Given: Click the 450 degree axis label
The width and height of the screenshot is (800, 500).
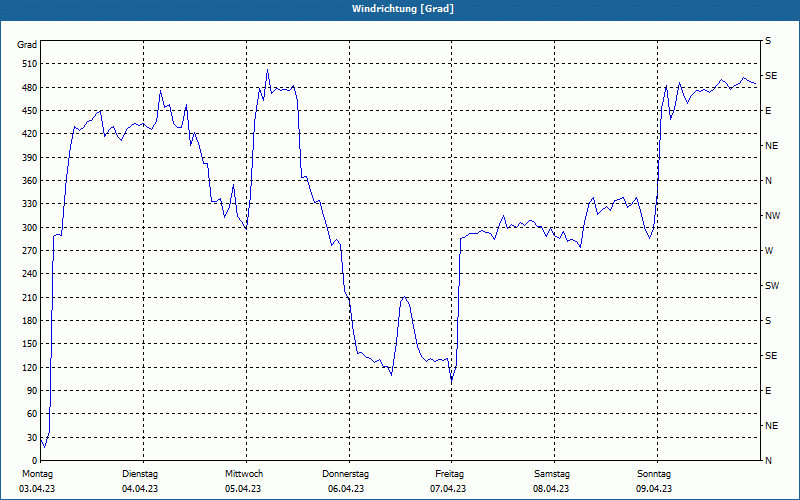Looking at the screenshot, I should pyautogui.click(x=30, y=111).
